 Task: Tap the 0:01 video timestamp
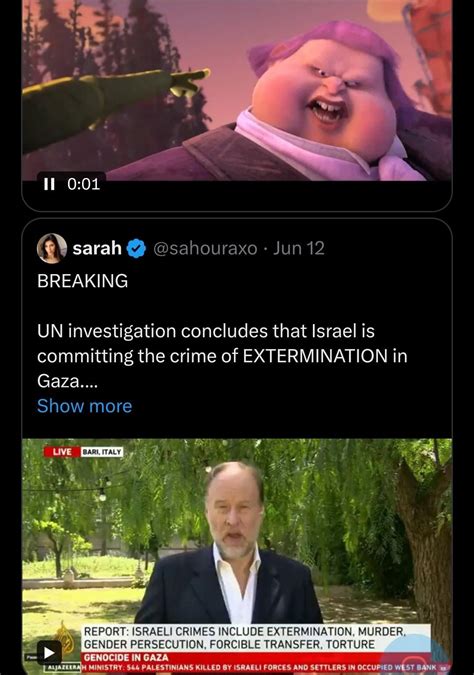point(84,184)
